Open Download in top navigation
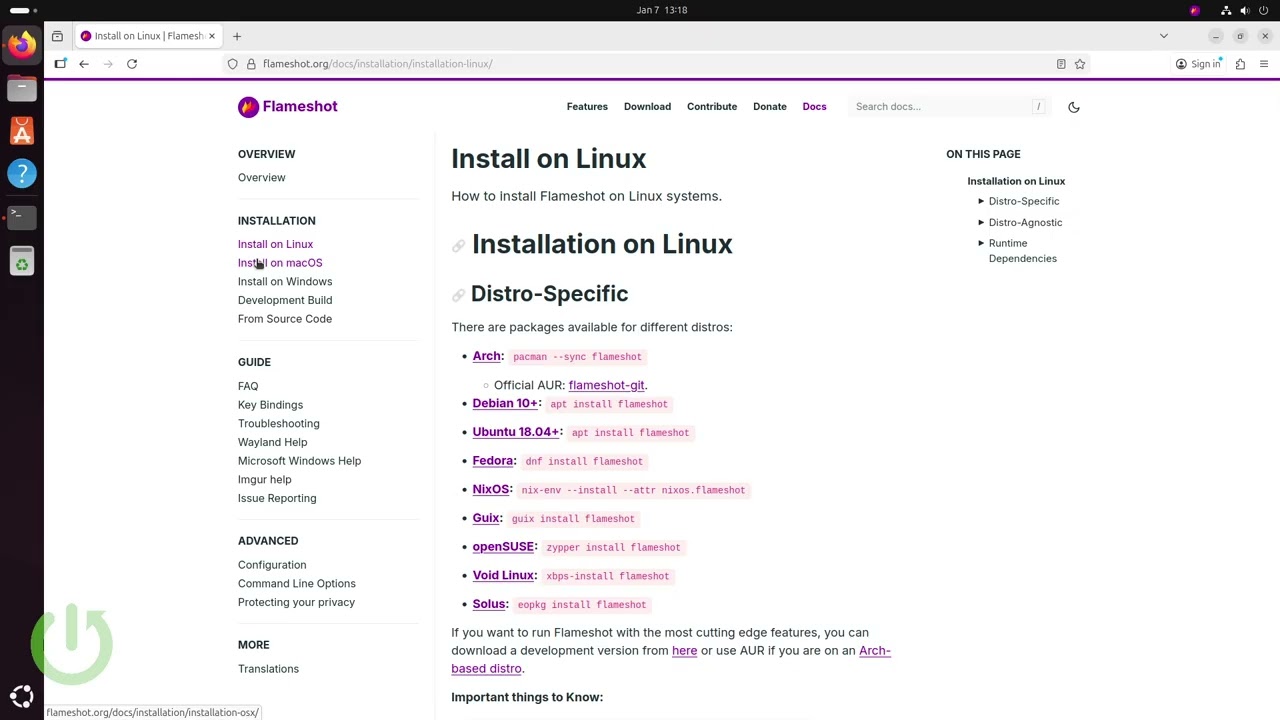1280x720 pixels. [647, 106]
